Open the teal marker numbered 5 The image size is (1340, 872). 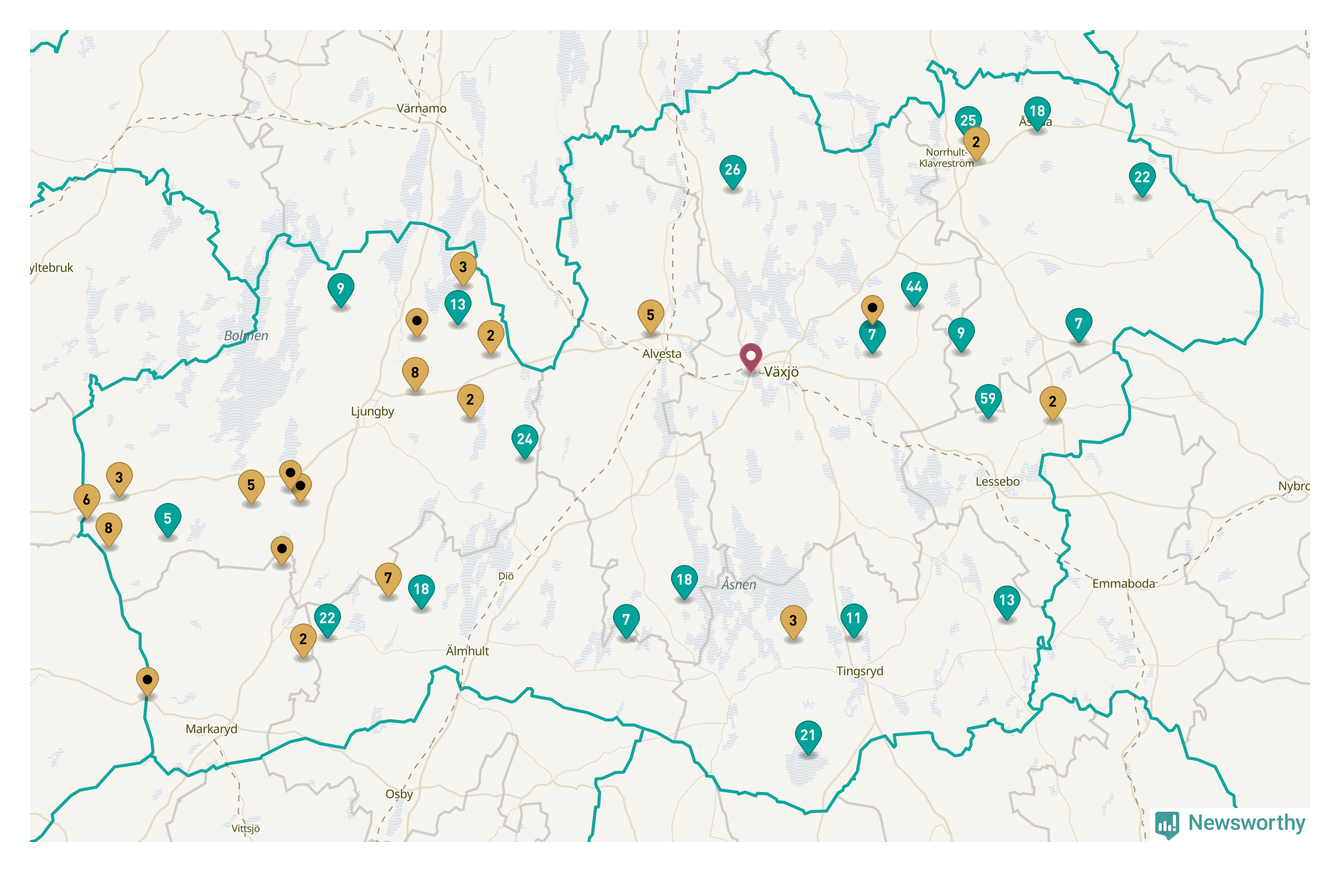click(167, 519)
